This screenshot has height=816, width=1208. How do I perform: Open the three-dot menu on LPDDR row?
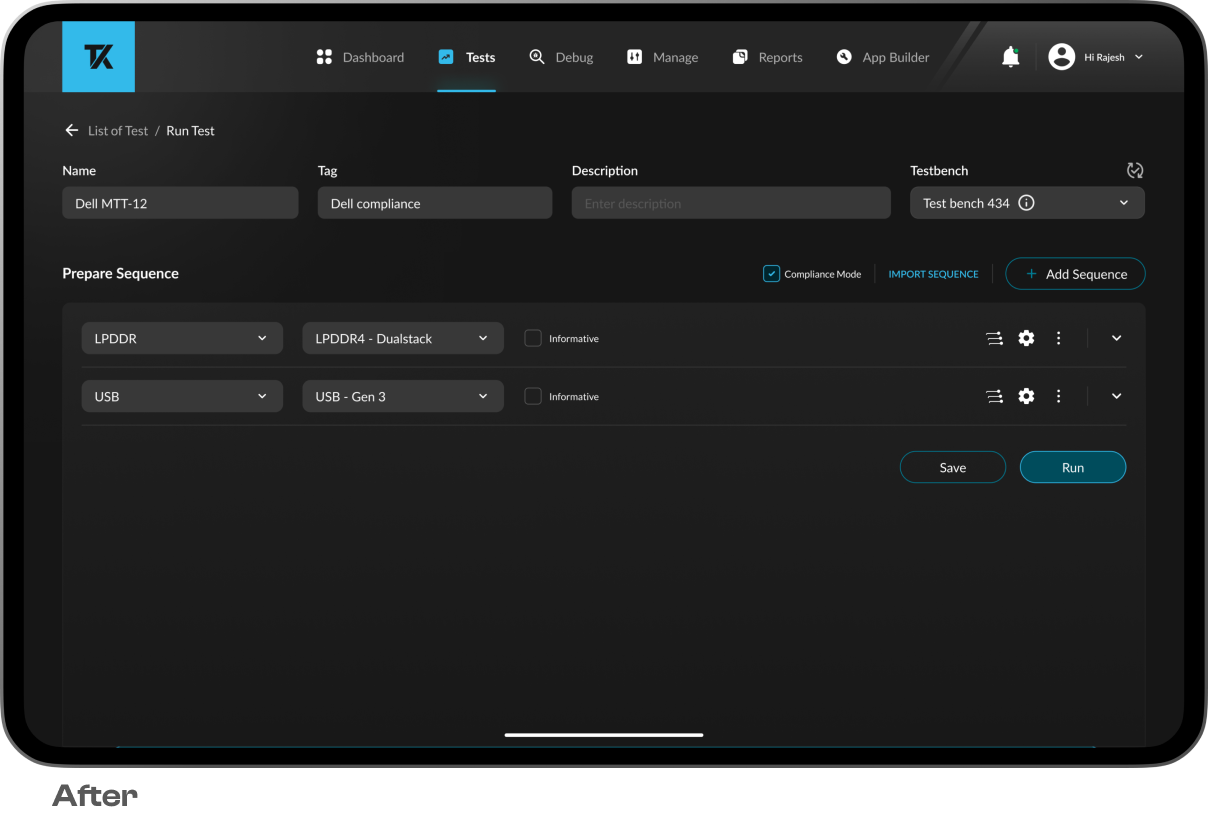pyautogui.click(x=1058, y=338)
